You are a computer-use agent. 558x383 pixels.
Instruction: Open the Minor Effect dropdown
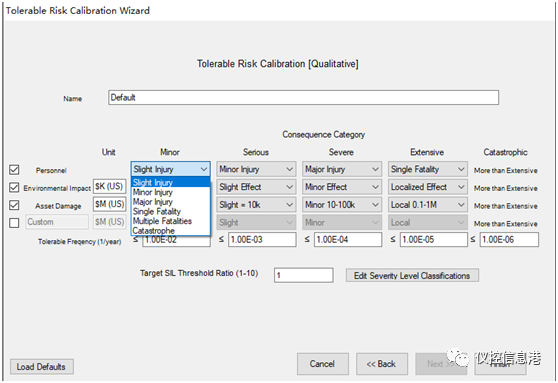[342, 187]
